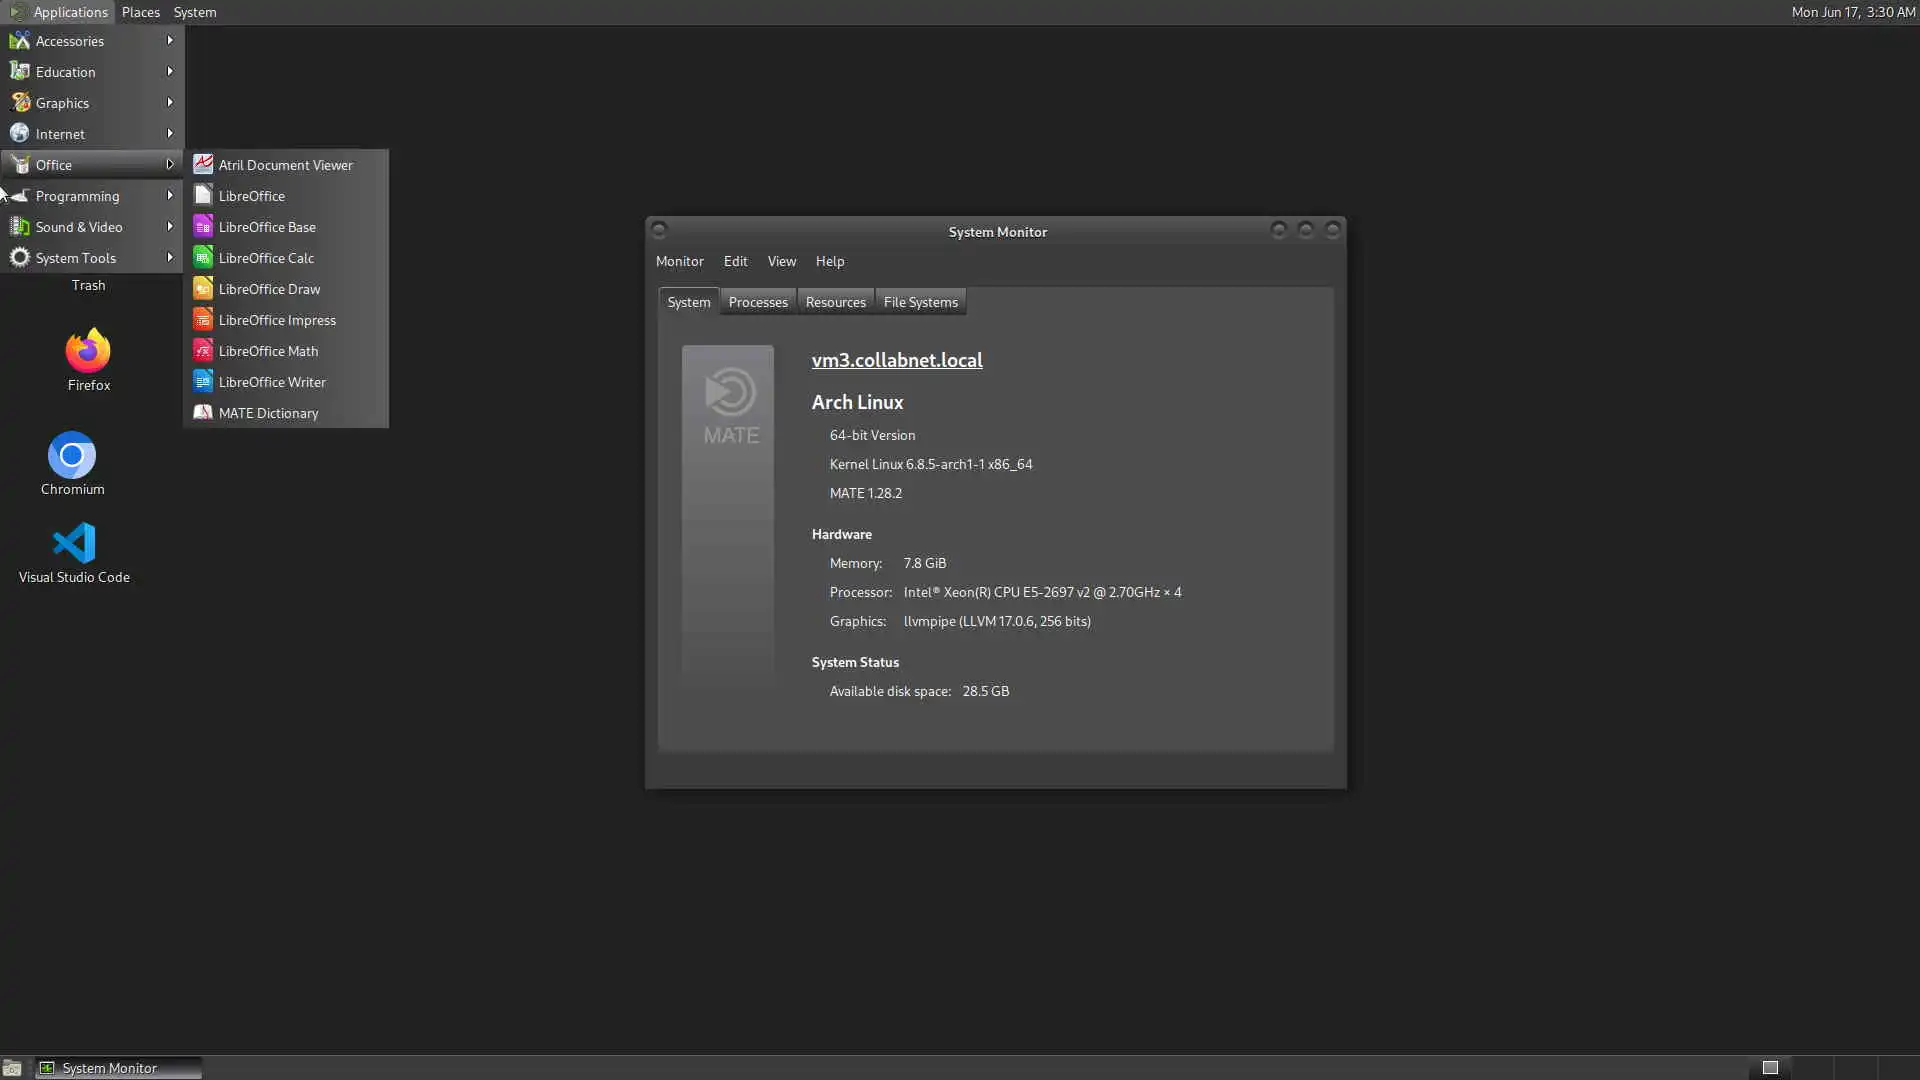Open the Firefox desktop icon
1920x1080 pixels.
point(88,352)
